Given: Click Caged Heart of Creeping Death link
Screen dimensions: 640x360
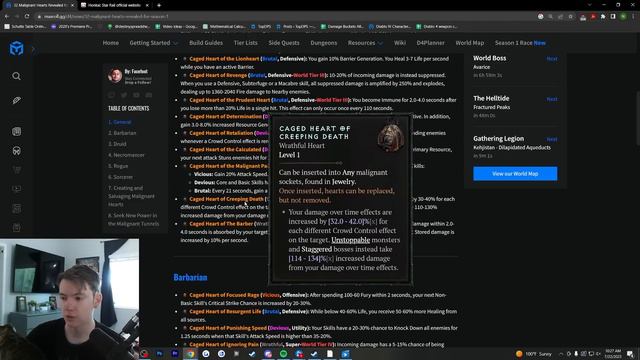Looking at the screenshot, I should (x=226, y=199).
